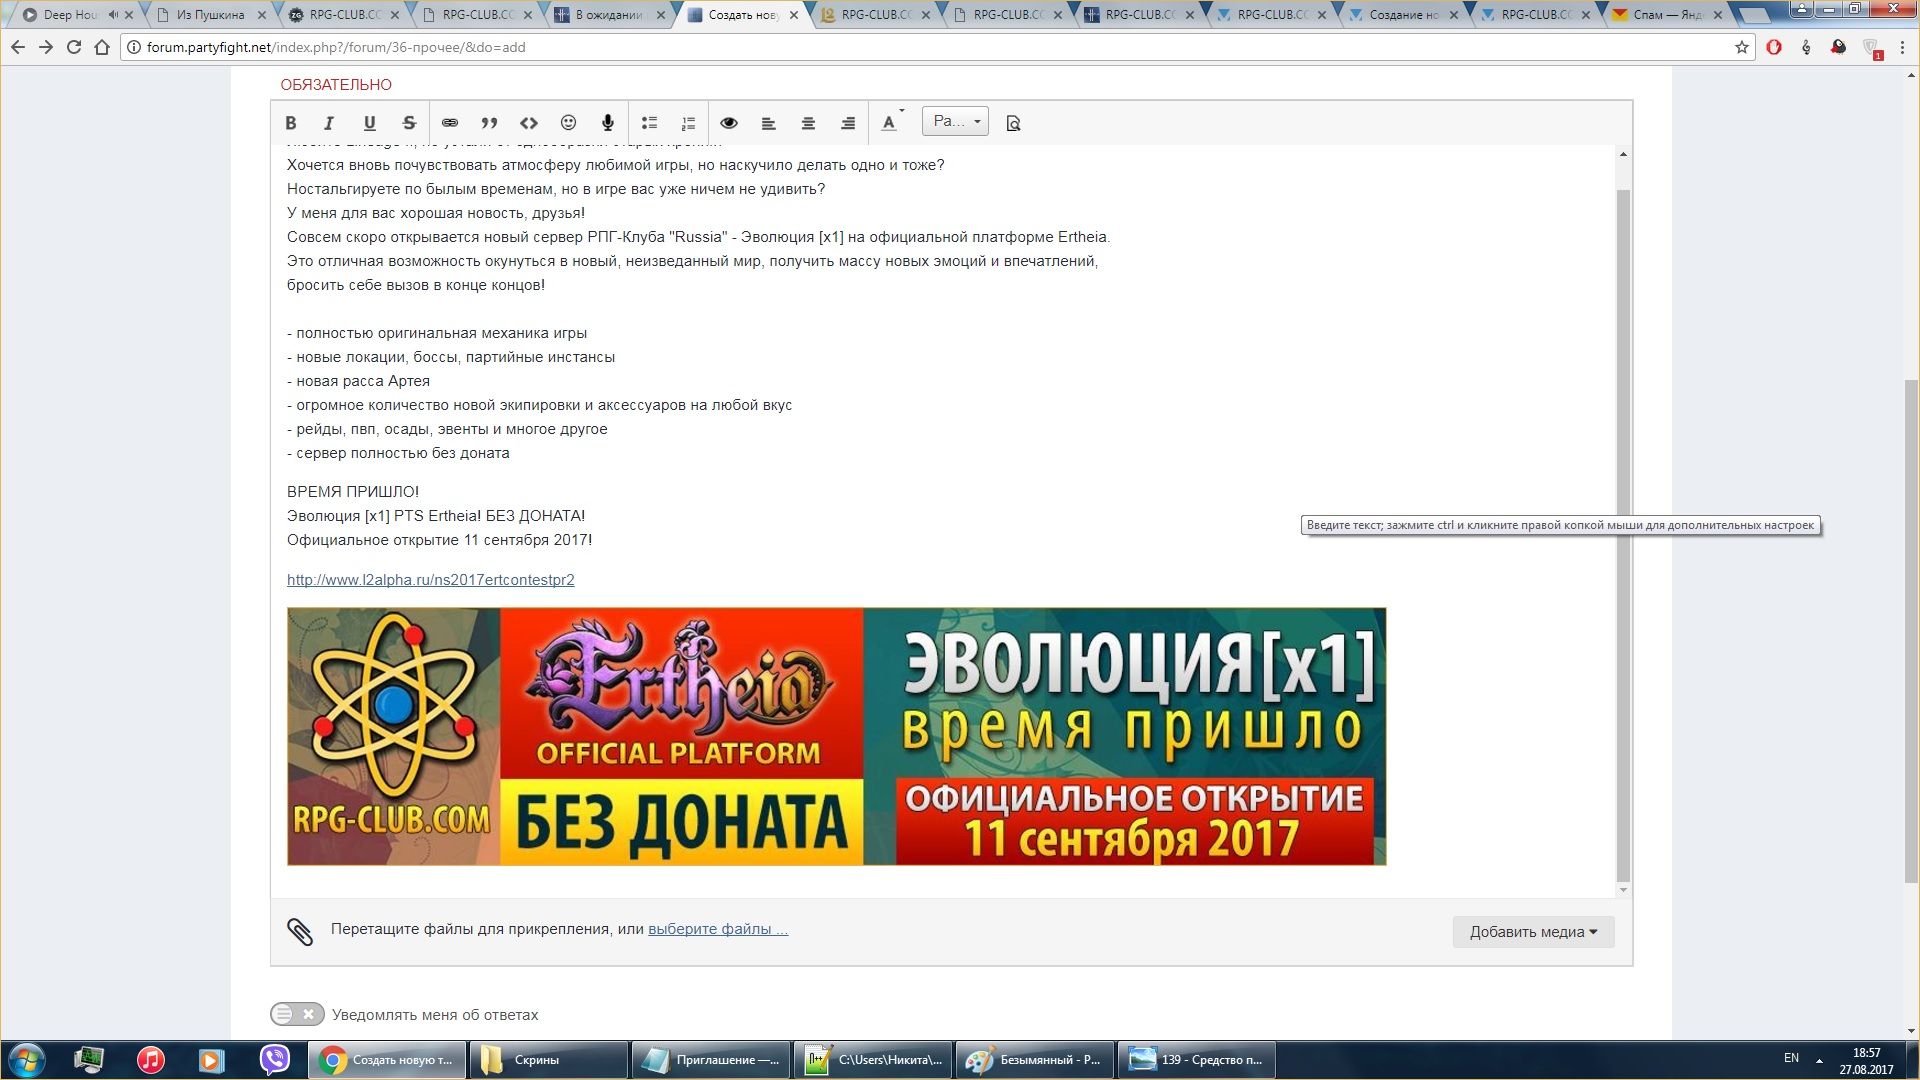This screenshot has width=1920, height=1080.
Task: Click the line '- новая расса Артея'
Action: (358, 381)
